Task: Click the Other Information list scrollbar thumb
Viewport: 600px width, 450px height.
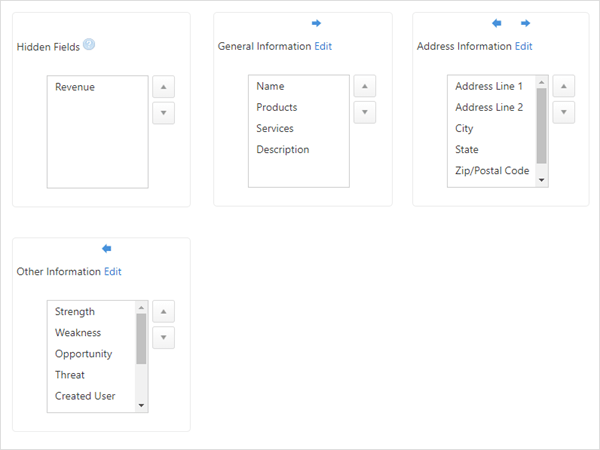Action: (x=141, y=339)
